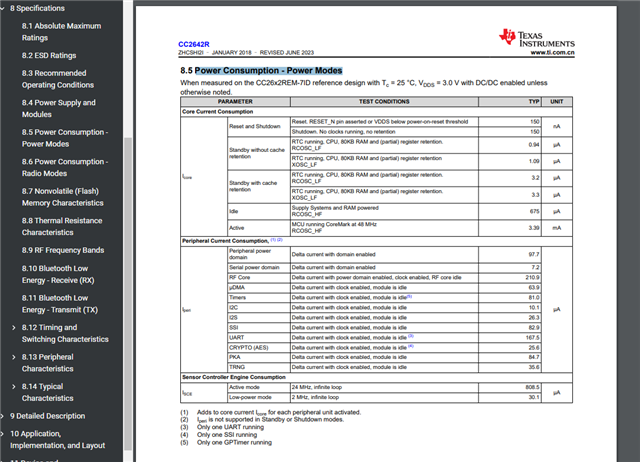
Task: Click the I2C typical value 10.1
Action: (534, 308)
